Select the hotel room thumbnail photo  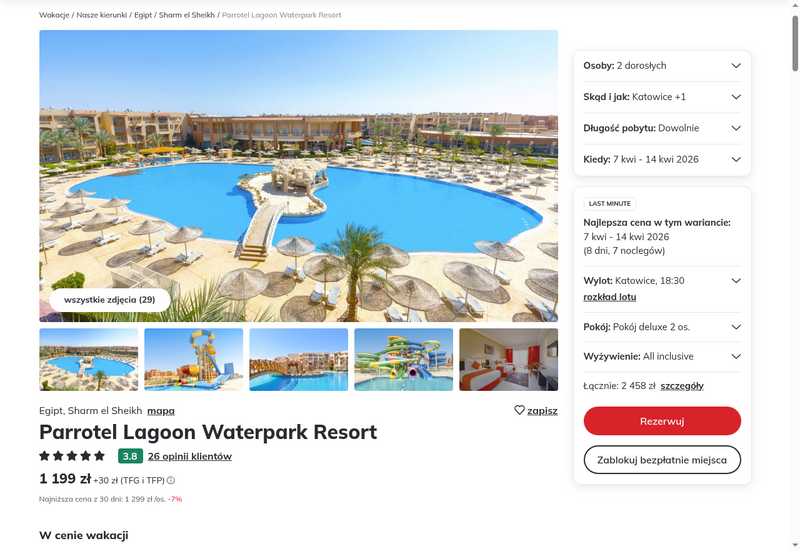[509, 360]
